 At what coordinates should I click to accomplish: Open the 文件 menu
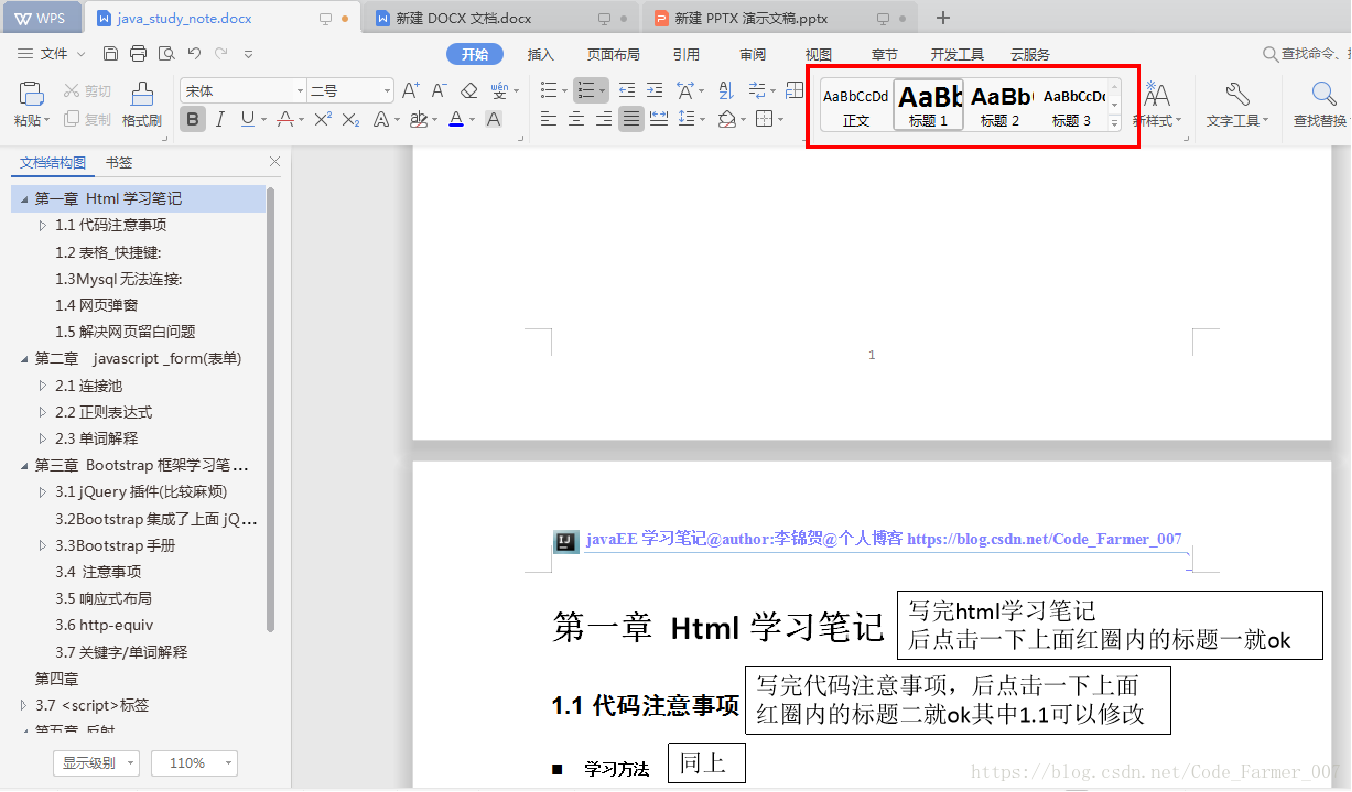52,54
